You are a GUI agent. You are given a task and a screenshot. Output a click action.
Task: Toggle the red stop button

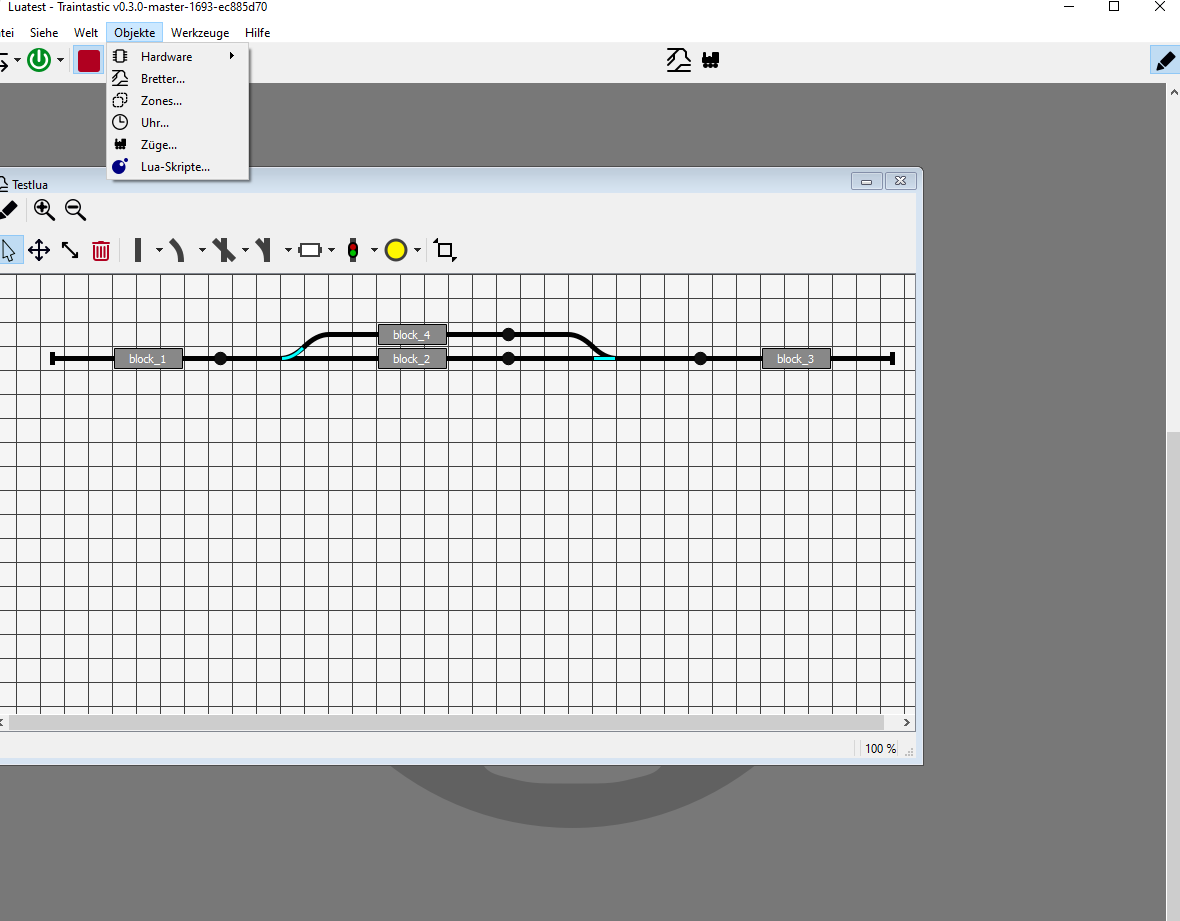(89, 60)
